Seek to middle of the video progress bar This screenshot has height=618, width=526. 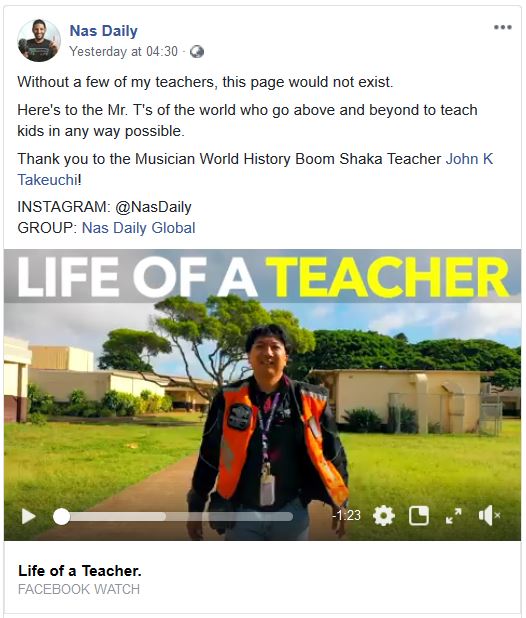pyautogui.click(x=173, y=516)
